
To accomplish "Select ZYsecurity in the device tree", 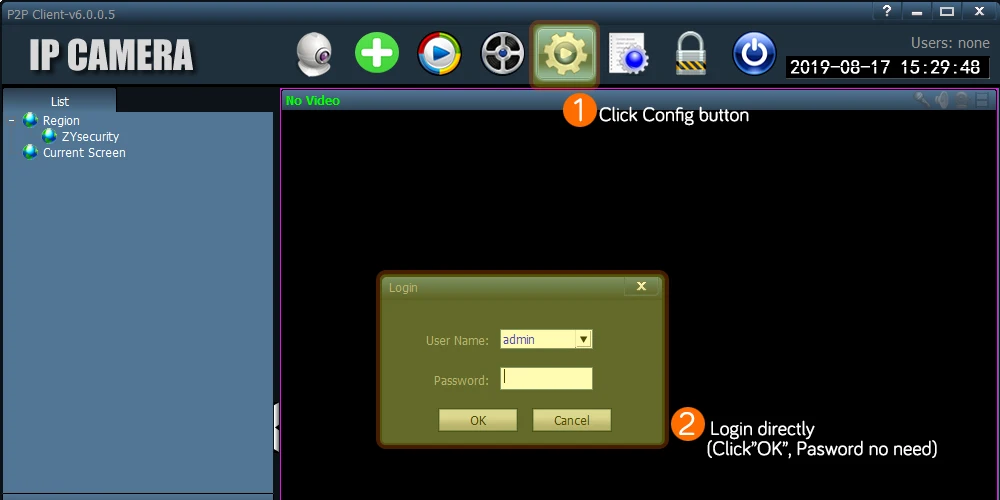I will pyautogui.click(x=91, y=136).
